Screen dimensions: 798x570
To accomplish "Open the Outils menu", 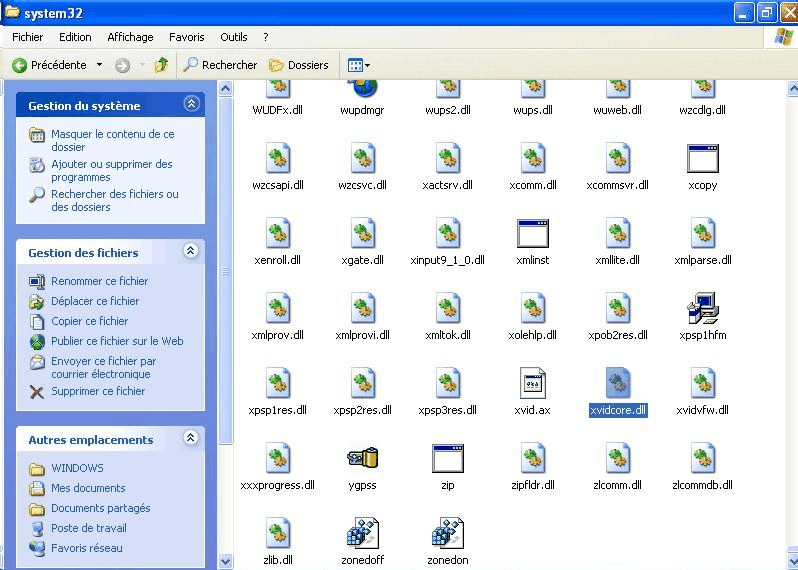I will [234, 37].
